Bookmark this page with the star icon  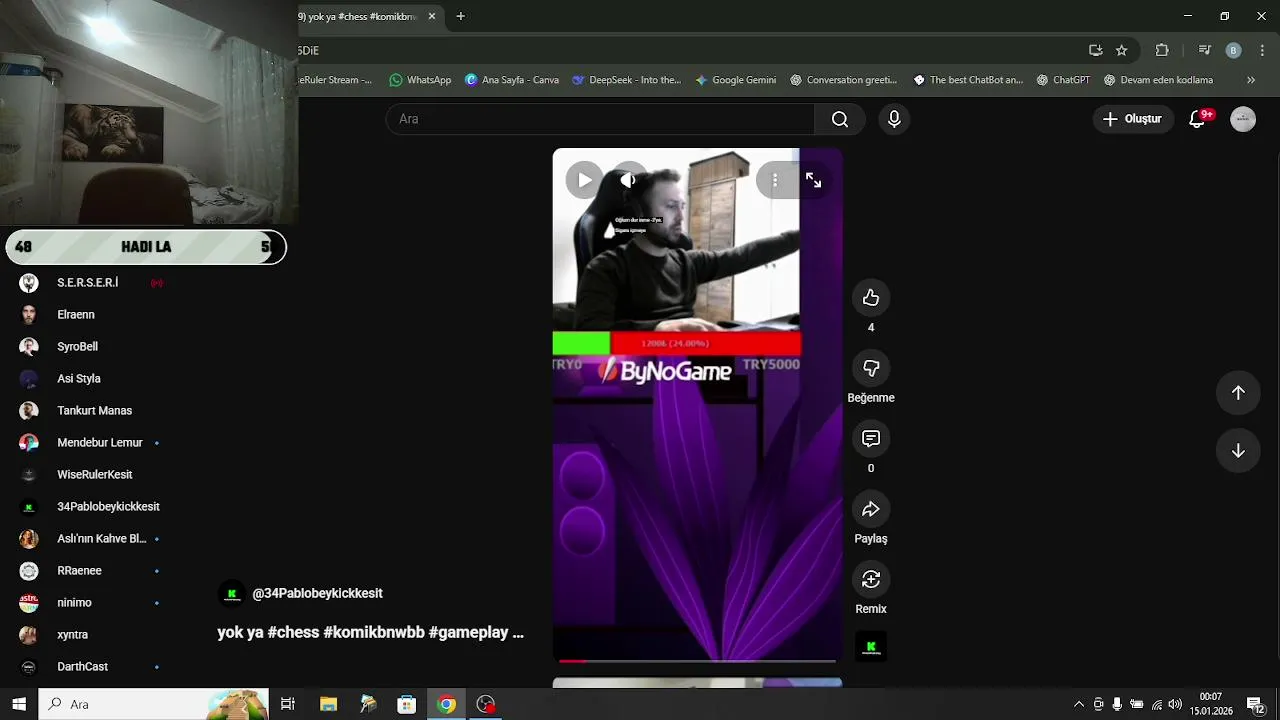tap(1121, 50)
